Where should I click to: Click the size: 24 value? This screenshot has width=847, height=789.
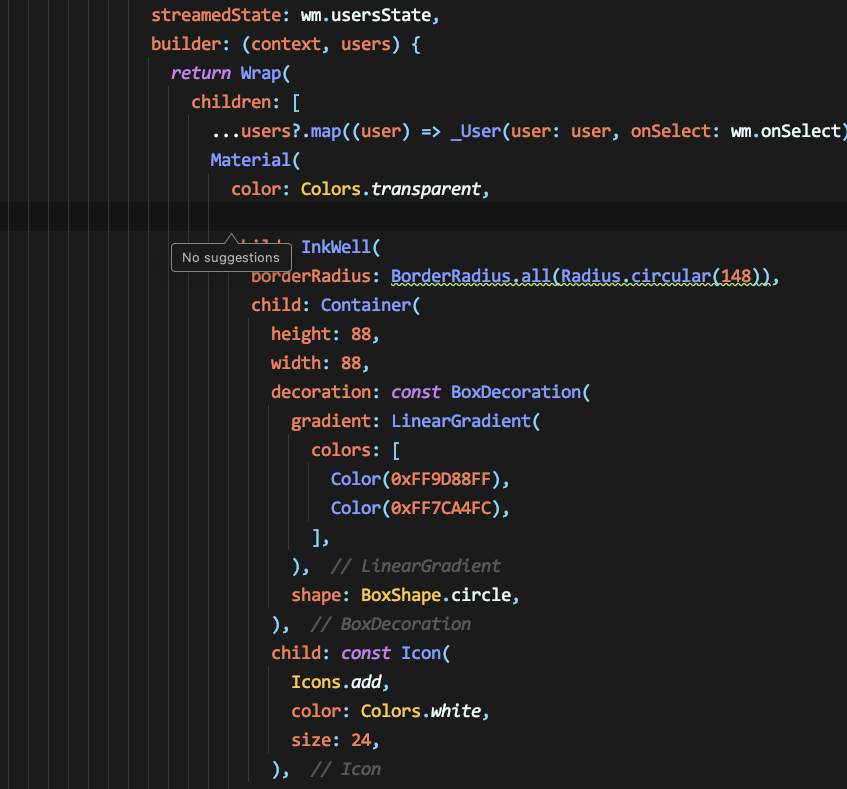tap(359, 740)
